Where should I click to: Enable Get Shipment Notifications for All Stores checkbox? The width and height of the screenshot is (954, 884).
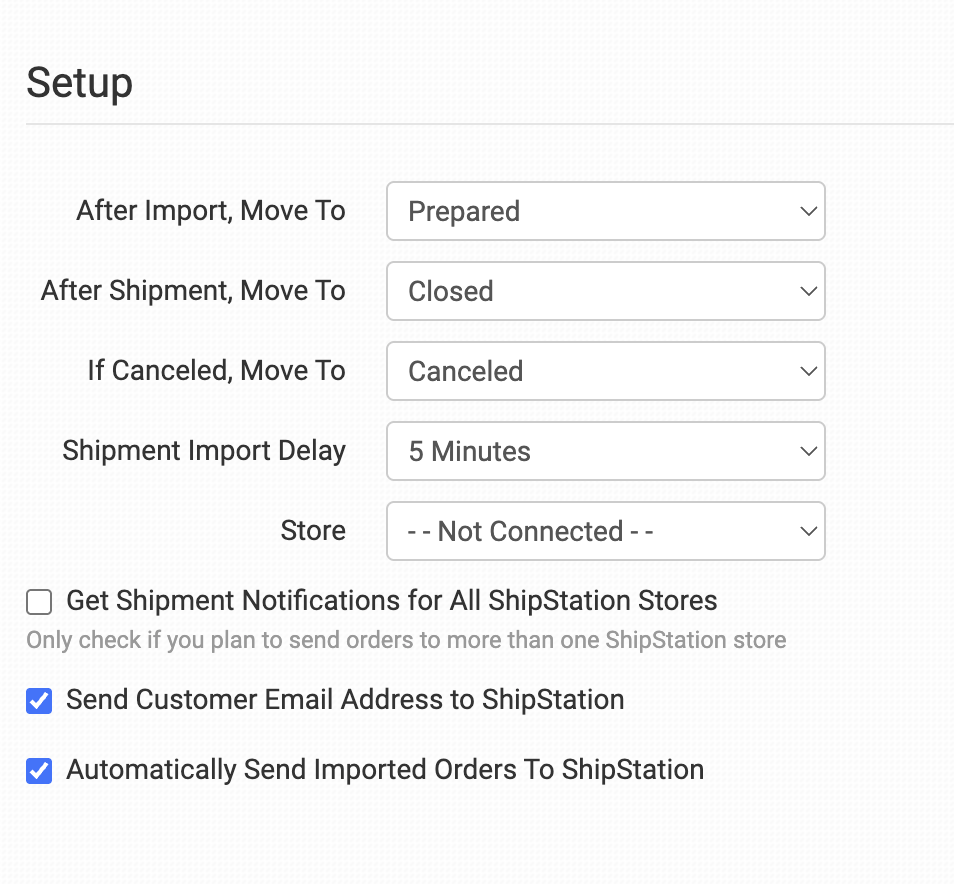click(x=39, y=602)
